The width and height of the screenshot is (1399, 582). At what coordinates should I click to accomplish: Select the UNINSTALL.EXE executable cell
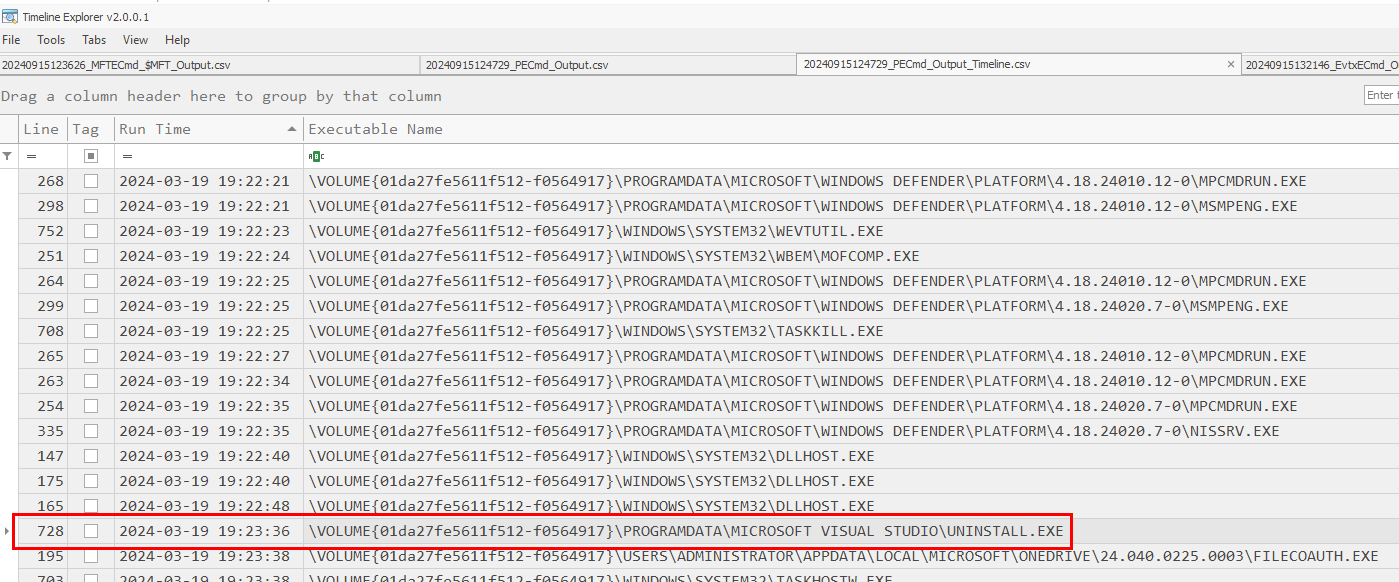coord(851,531)
